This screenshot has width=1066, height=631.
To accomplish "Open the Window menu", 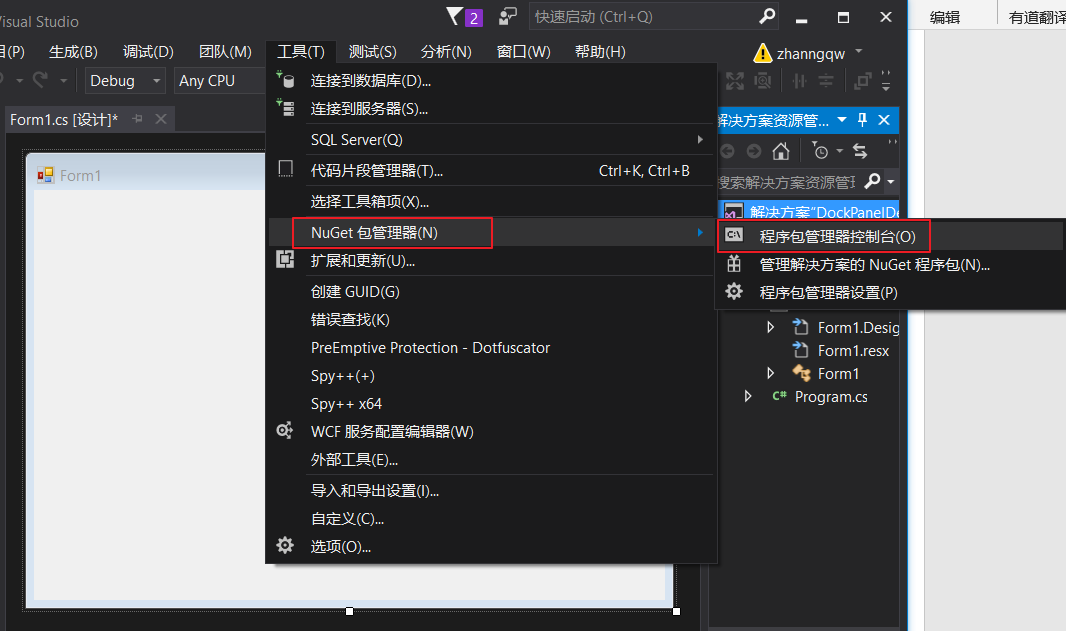I will point(523,52).
